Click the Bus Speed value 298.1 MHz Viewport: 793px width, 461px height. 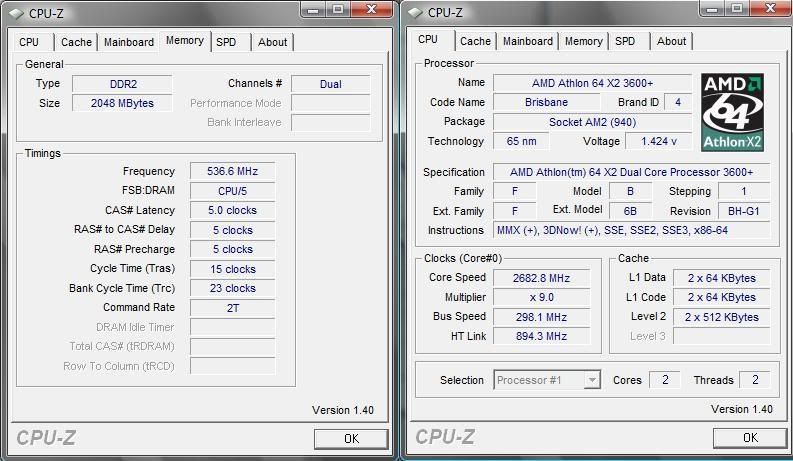click(x=541, y=317)
